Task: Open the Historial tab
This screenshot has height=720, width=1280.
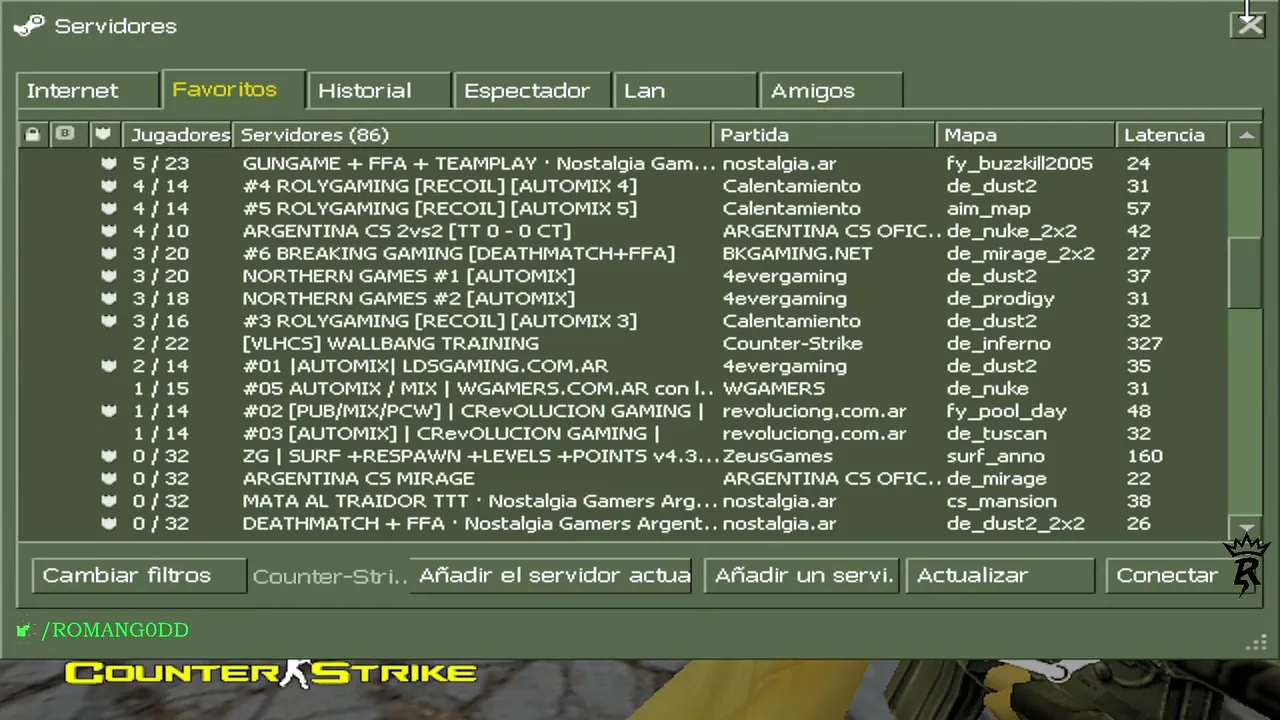Action: tap(378, 90)
